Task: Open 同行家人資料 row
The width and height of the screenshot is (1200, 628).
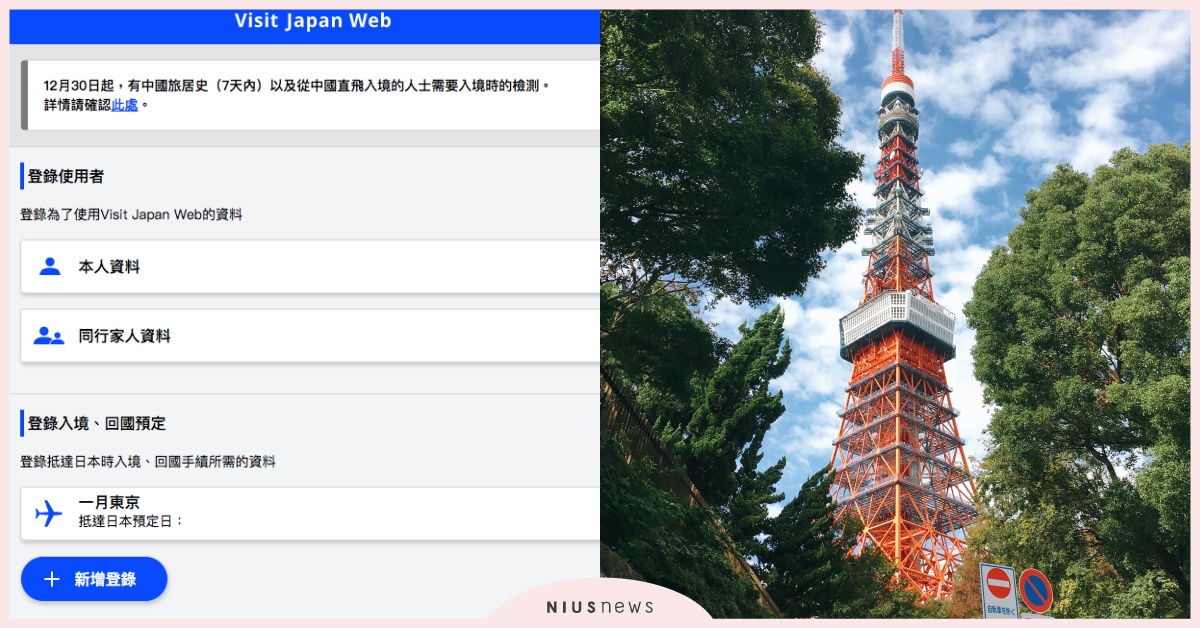Action: coord(310,336)
